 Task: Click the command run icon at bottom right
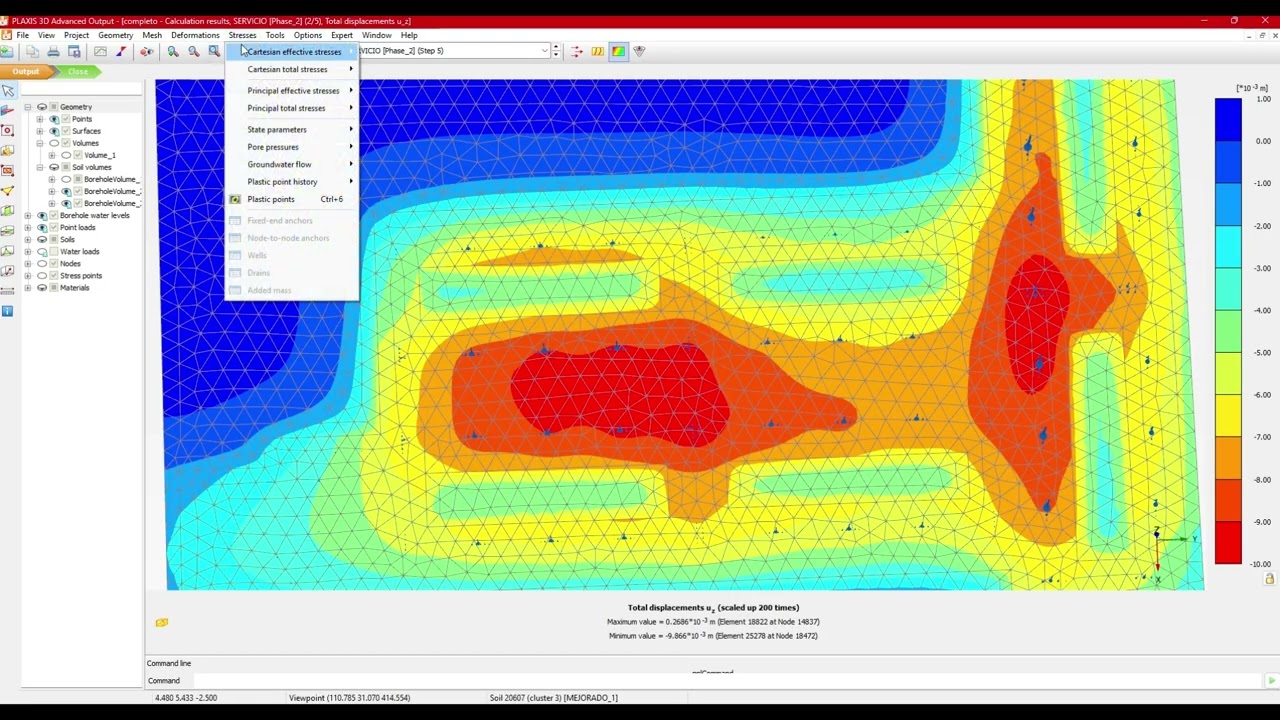[1271, 681]
